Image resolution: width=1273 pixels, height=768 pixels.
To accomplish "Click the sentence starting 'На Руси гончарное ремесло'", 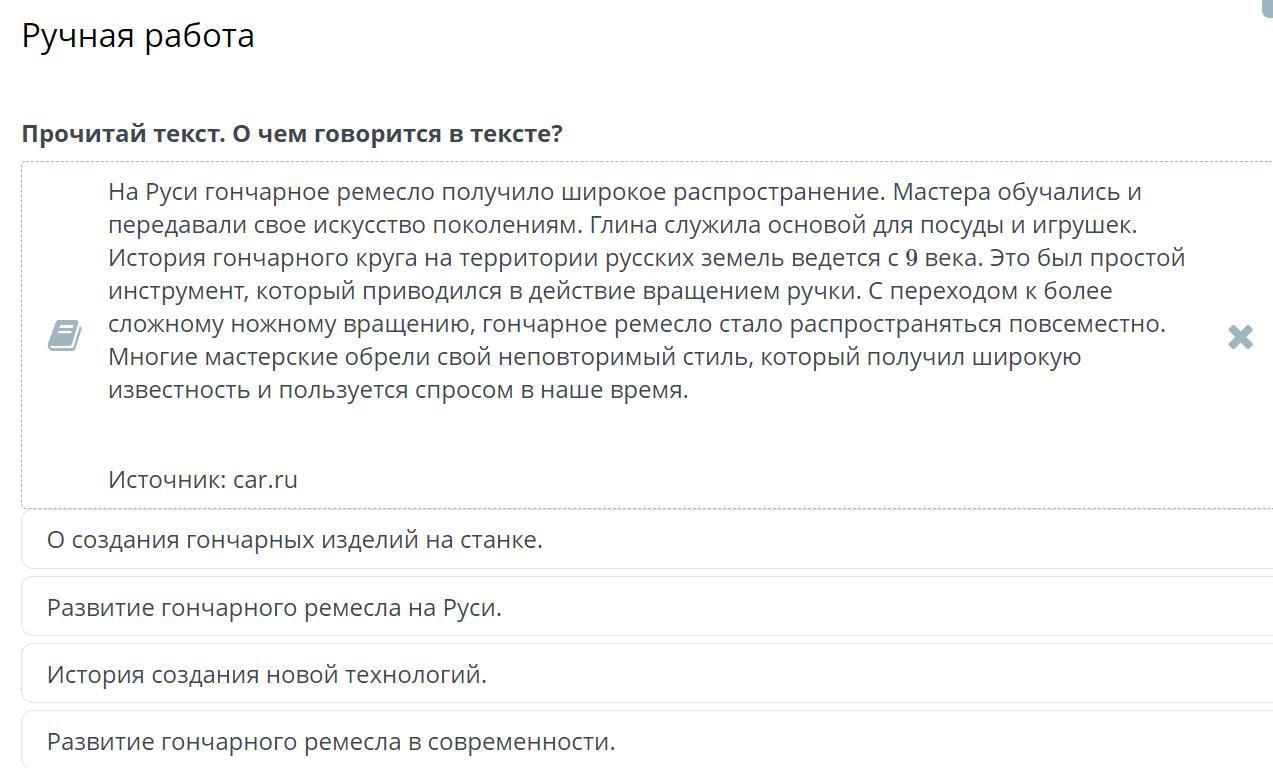I will pos(497,191).
